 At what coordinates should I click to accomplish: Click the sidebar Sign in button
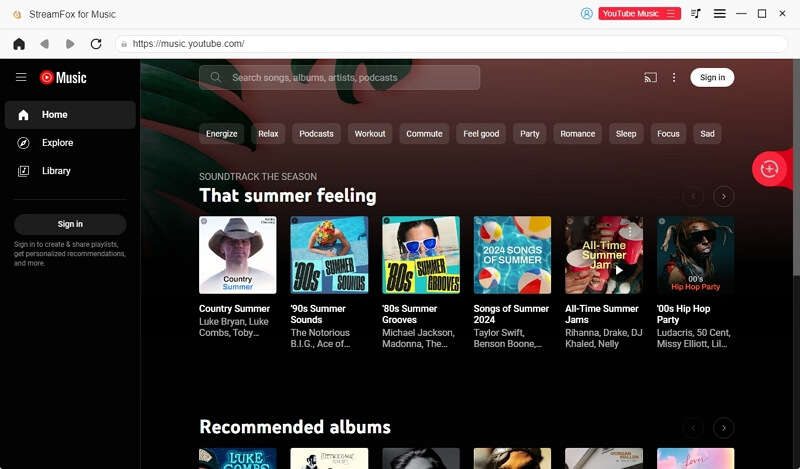tap(70, 224)
